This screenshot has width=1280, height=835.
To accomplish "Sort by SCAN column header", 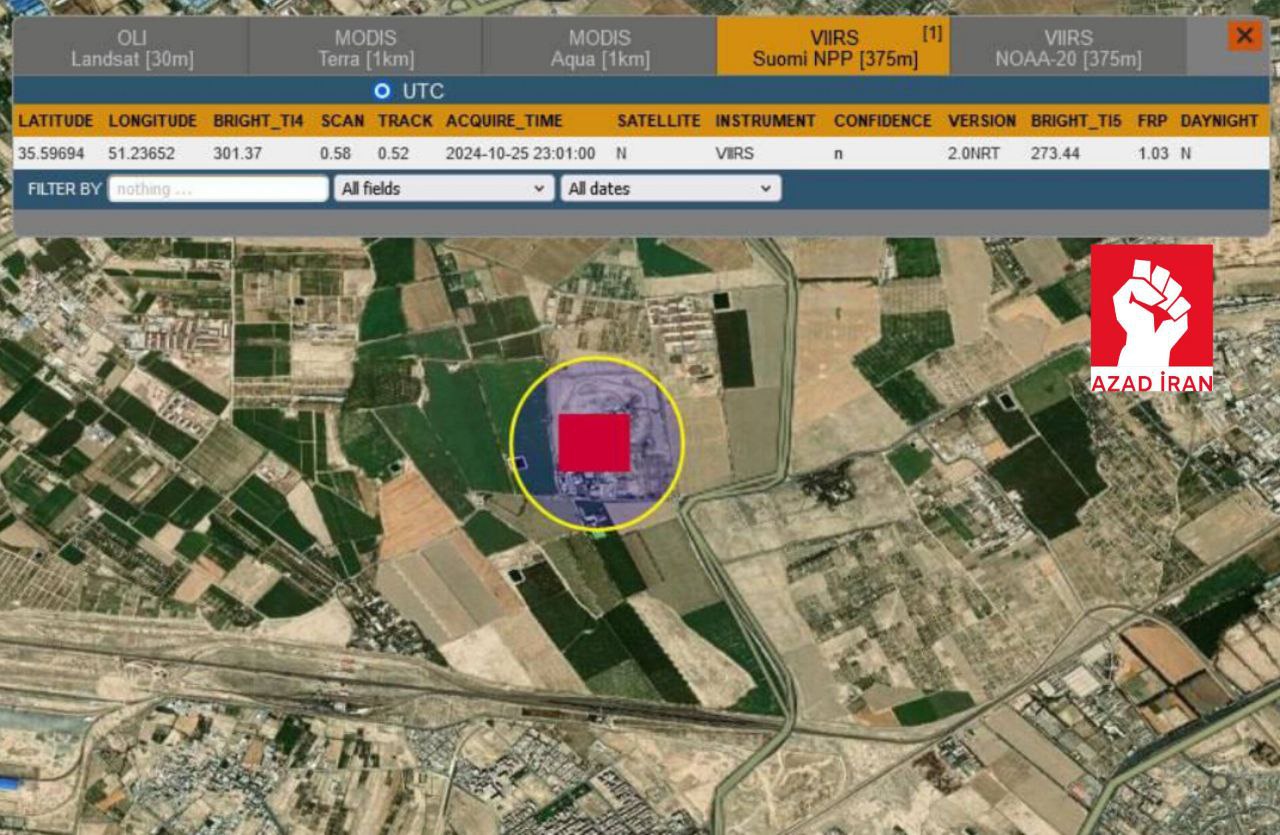I will pos(342,121).
